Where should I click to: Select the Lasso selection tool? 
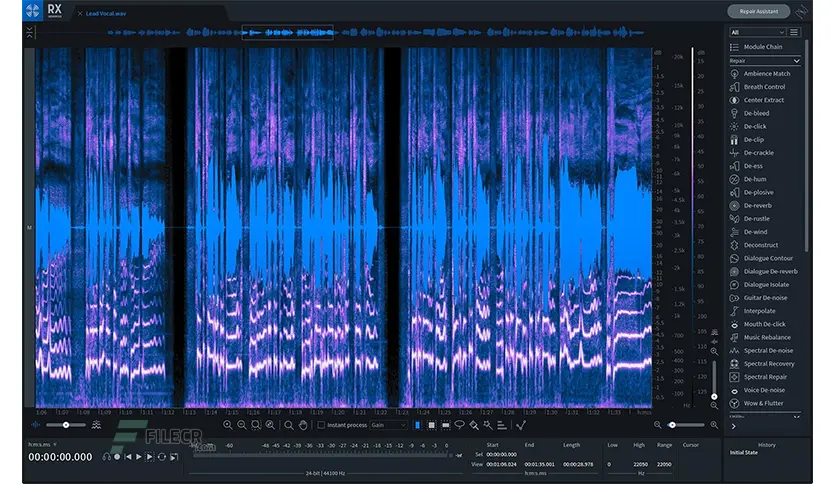(459, 425)
